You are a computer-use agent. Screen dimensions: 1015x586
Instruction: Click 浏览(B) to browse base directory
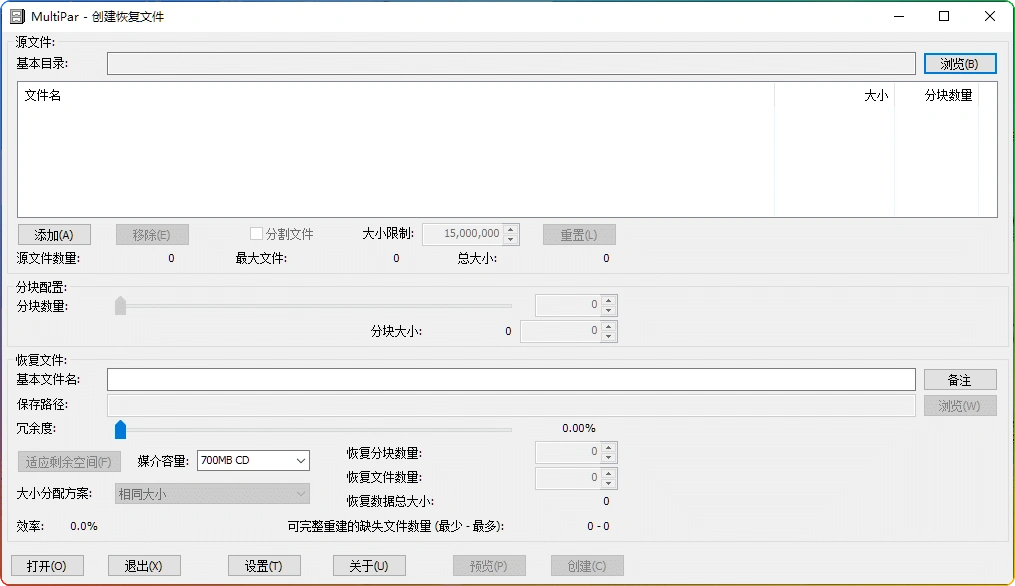pyautogui.click(x=959, y=63)
